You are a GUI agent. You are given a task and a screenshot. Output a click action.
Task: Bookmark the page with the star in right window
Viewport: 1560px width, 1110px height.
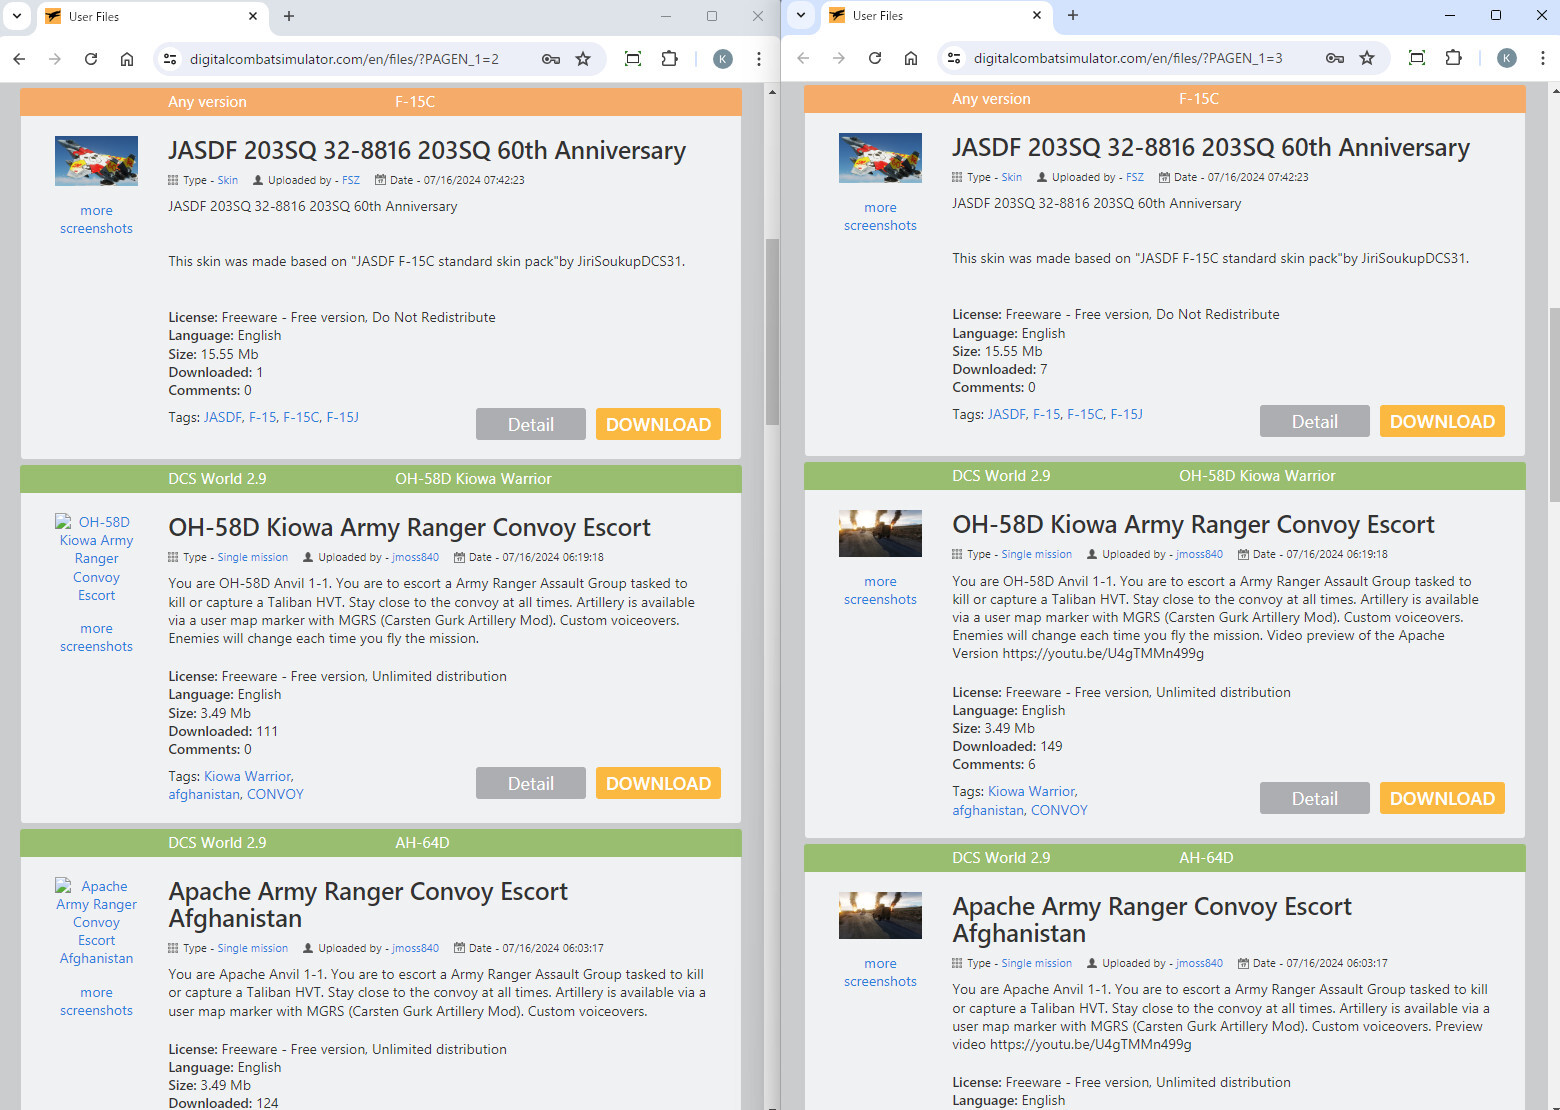(1367, 58)
